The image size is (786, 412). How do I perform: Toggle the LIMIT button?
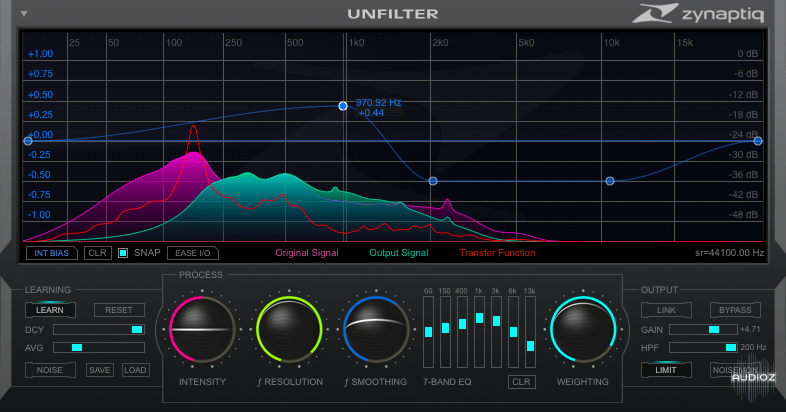666,370
